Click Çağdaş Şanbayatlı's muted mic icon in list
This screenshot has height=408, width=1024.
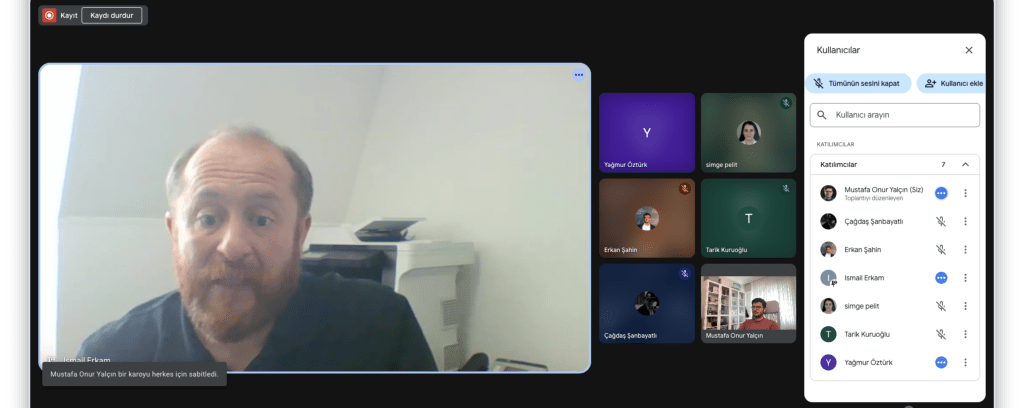tap(941, 221)
